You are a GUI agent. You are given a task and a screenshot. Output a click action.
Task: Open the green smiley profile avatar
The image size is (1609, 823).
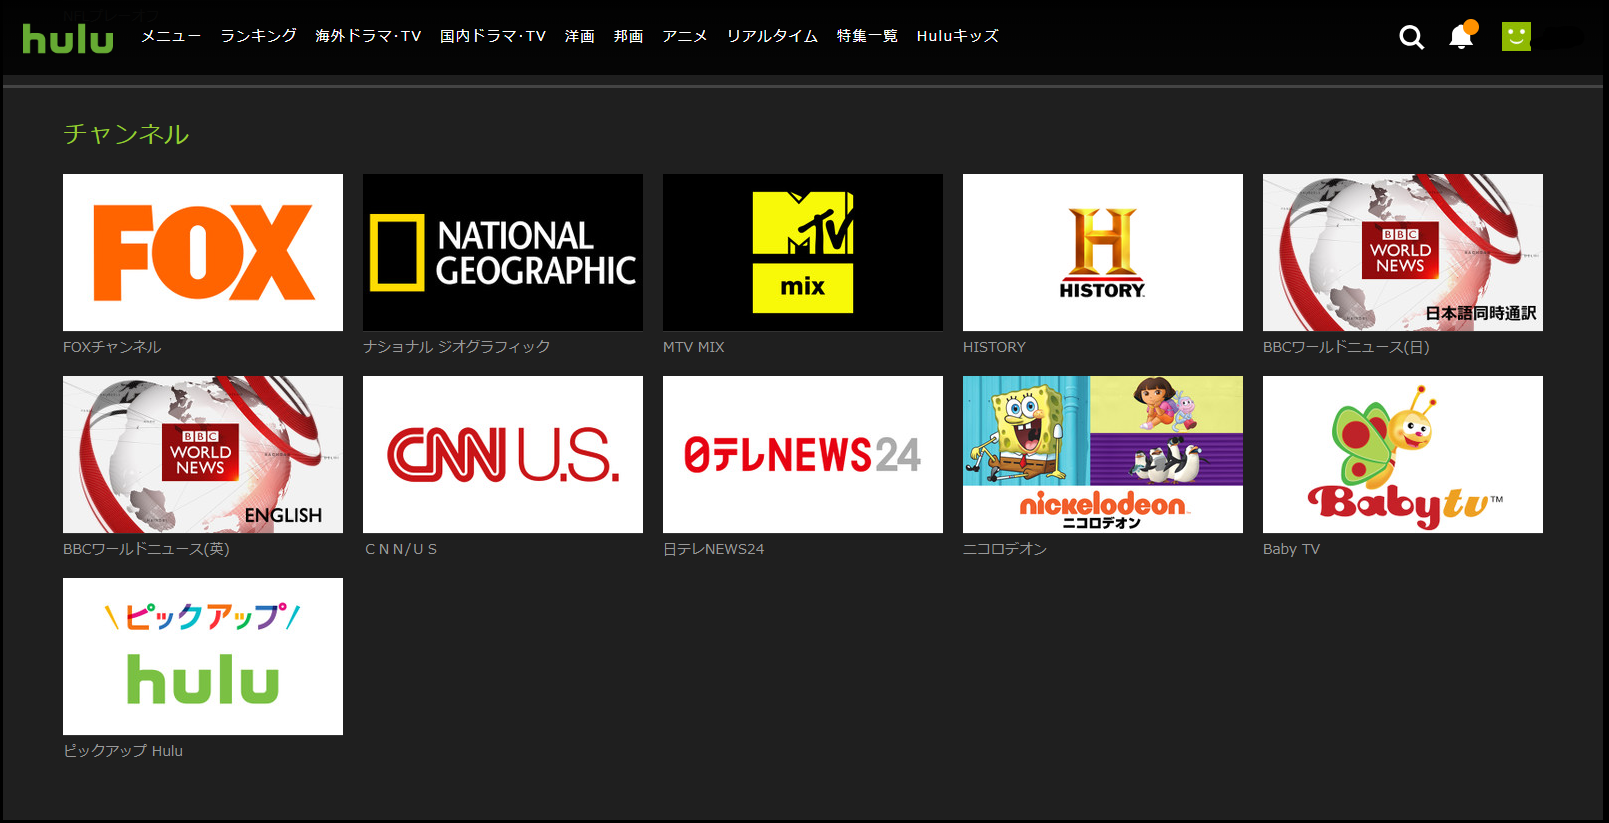1516,36
